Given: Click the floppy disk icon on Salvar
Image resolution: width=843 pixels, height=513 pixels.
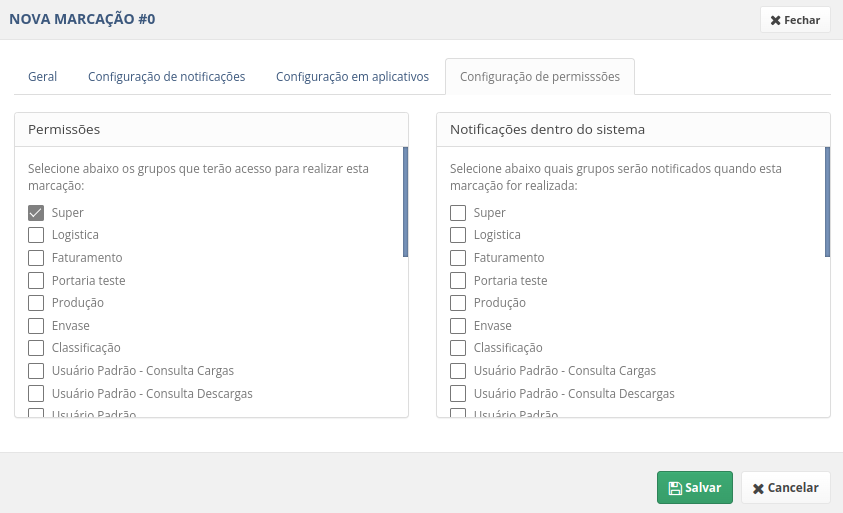Looking at the screenshot, I should tap(675, 488).
